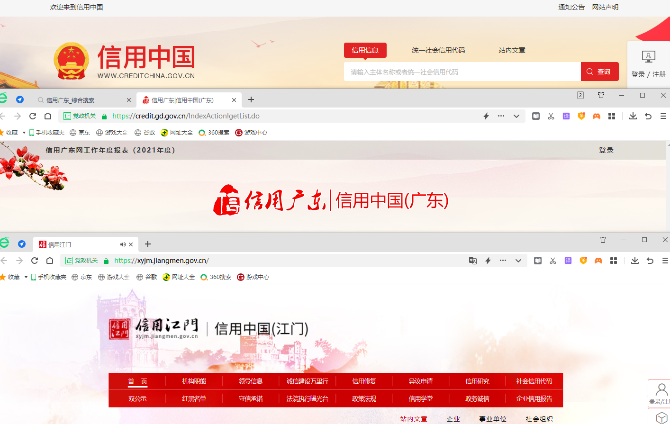Close the 信用广东_综合搜索 tab

(x=129, y=100)
